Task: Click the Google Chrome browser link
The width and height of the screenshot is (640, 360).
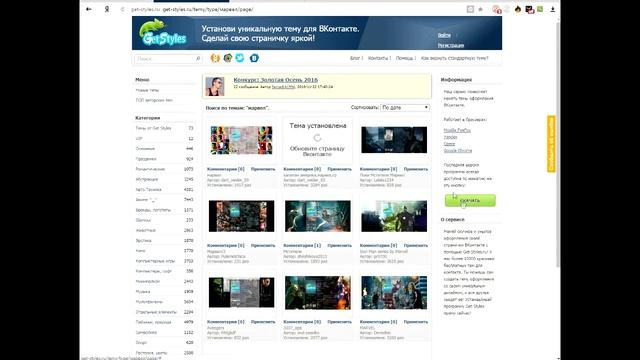Action: pyautogui.click(x=458, y=151)
